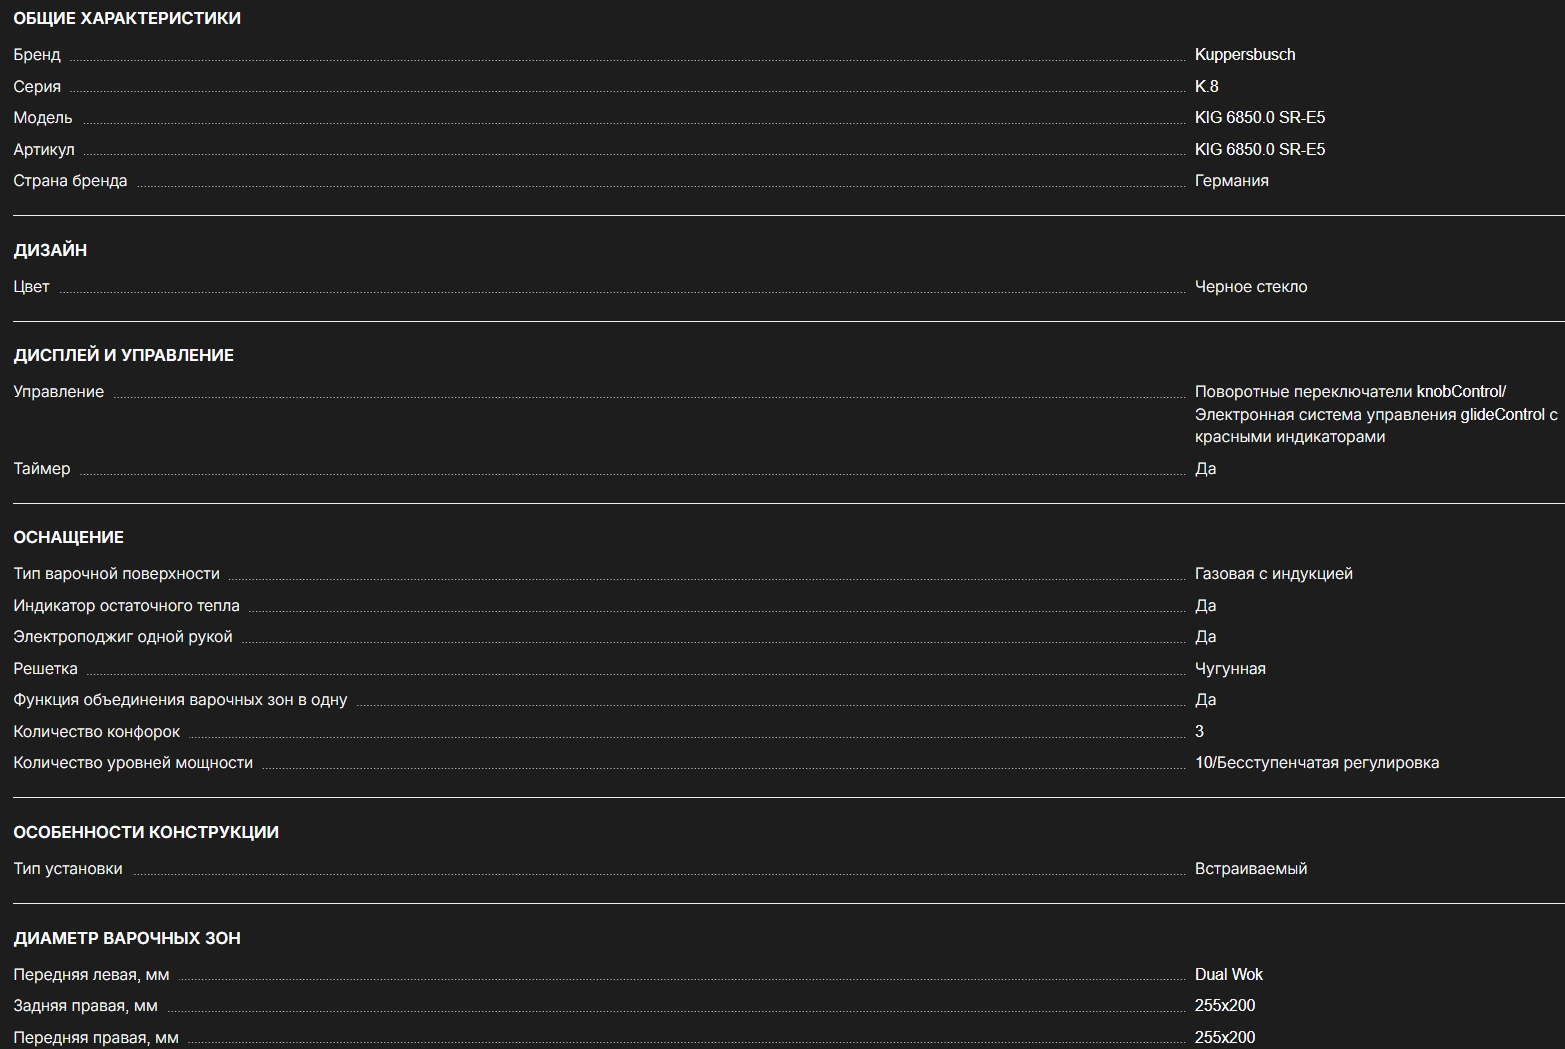This screenshot has width=1565, height=1049.
Task: Click the Индикатор остаточного тепла label
Action: [126, 606]
